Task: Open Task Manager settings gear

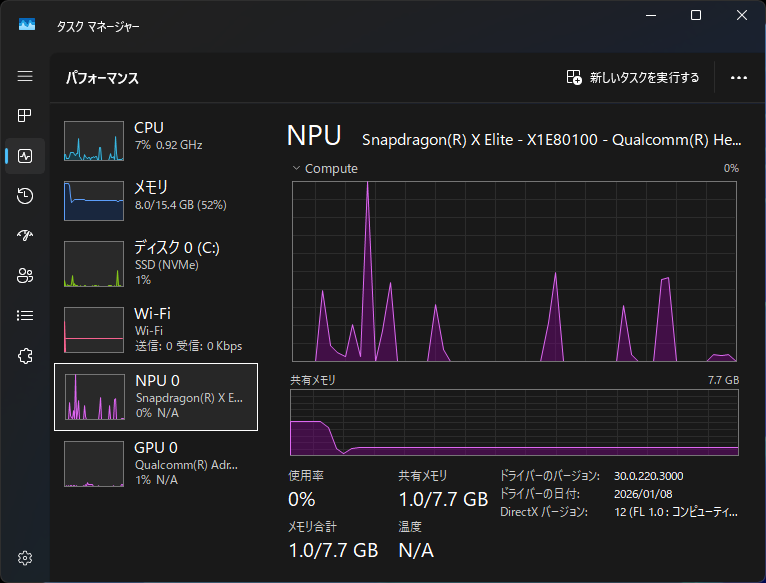Action: point(25,558)
